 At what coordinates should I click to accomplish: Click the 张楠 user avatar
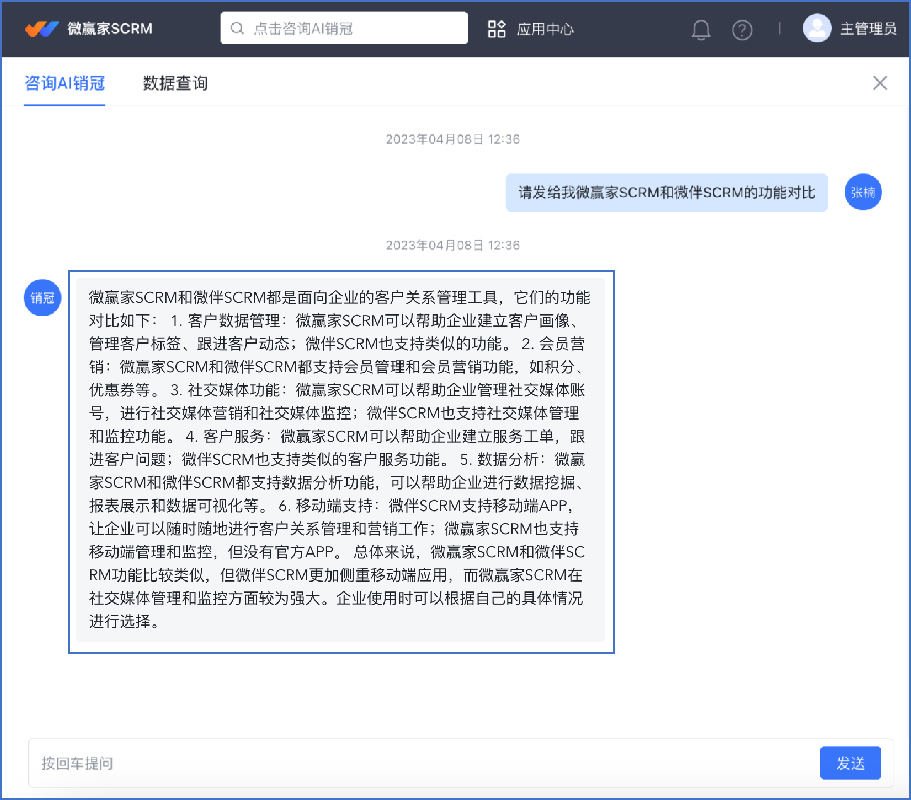click(863, 192)
